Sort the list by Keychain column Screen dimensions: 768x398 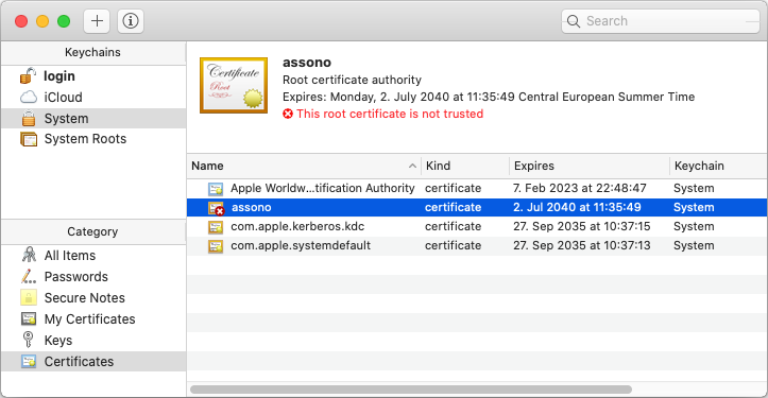718,166
